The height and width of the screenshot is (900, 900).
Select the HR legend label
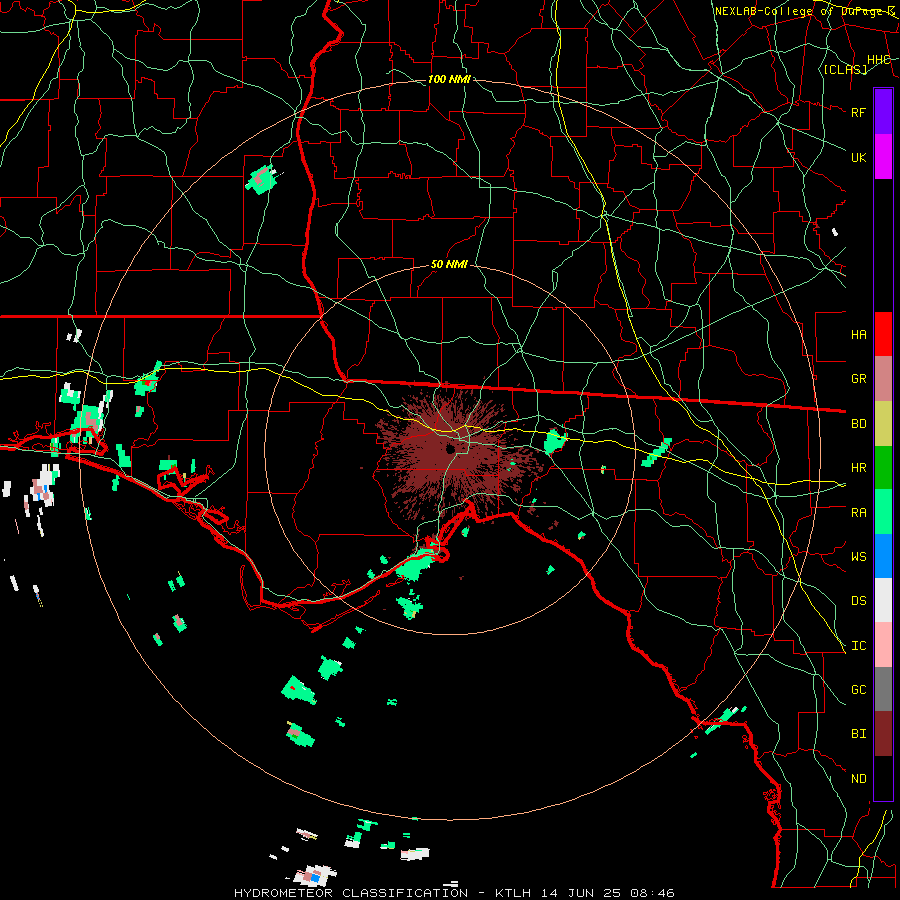pyautogui.click(x=858, y=468)
